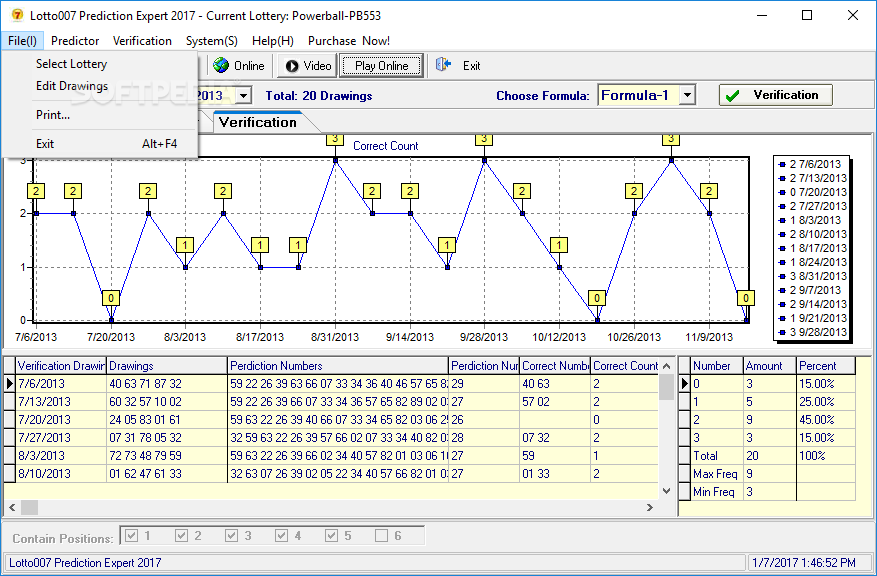Click the Play Online button

(x=381, y=66)
